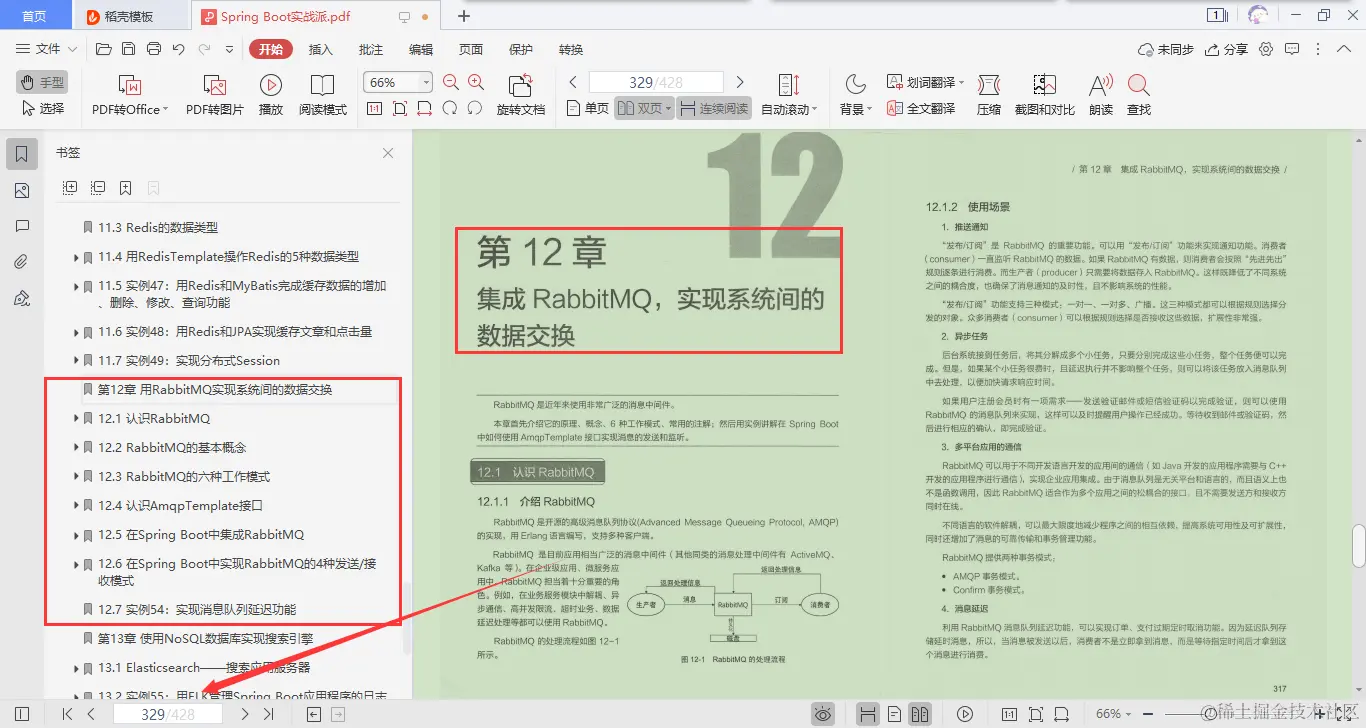The width and height of the screenshot is (1366, 728).
Task: Start 查找 search in the document
Action: 1139,94
